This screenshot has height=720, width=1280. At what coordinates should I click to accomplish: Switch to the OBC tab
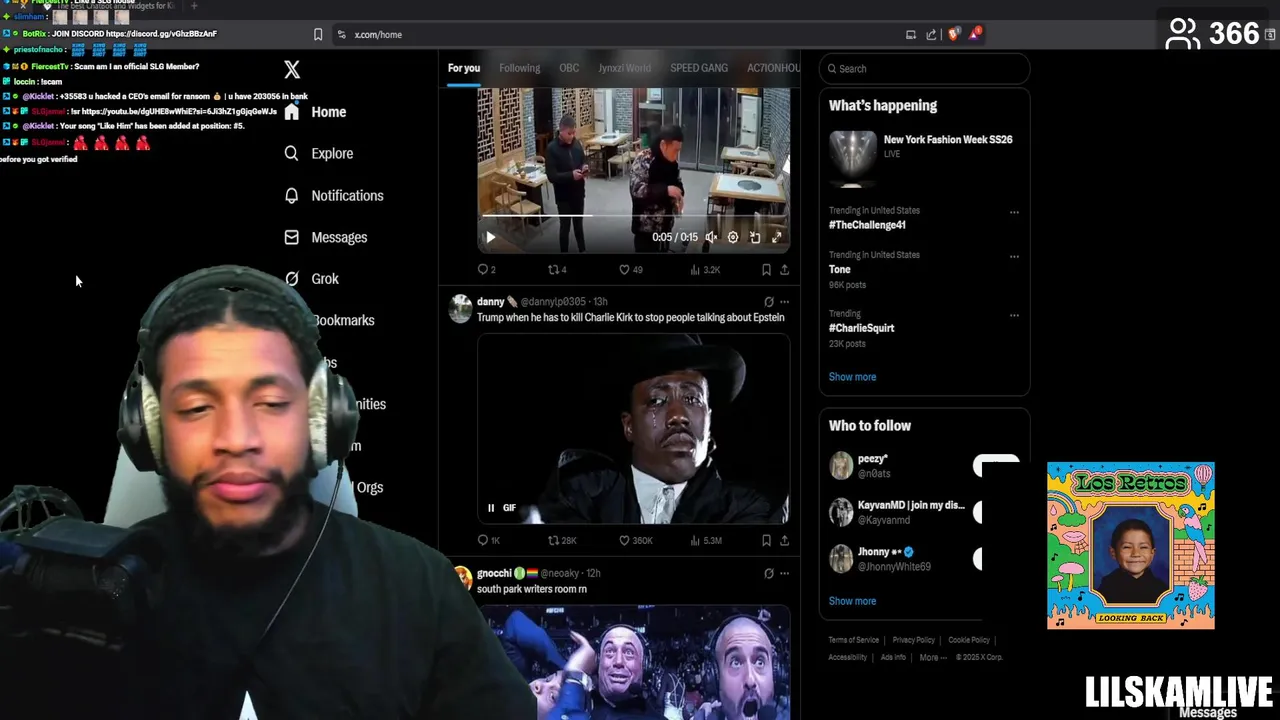pos(569,68)
